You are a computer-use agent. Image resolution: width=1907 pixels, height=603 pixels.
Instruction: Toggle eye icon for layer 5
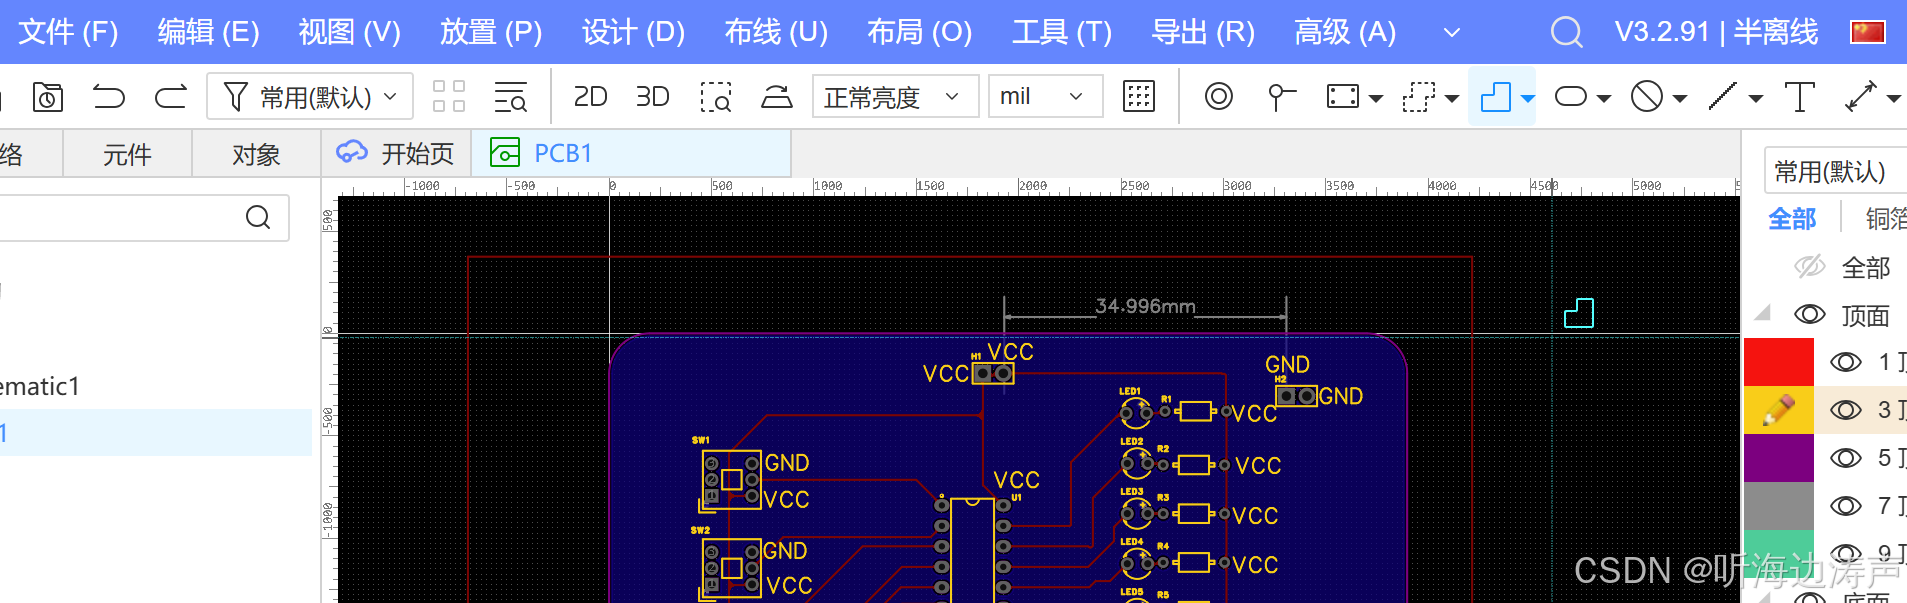(x=1846, y=458)
